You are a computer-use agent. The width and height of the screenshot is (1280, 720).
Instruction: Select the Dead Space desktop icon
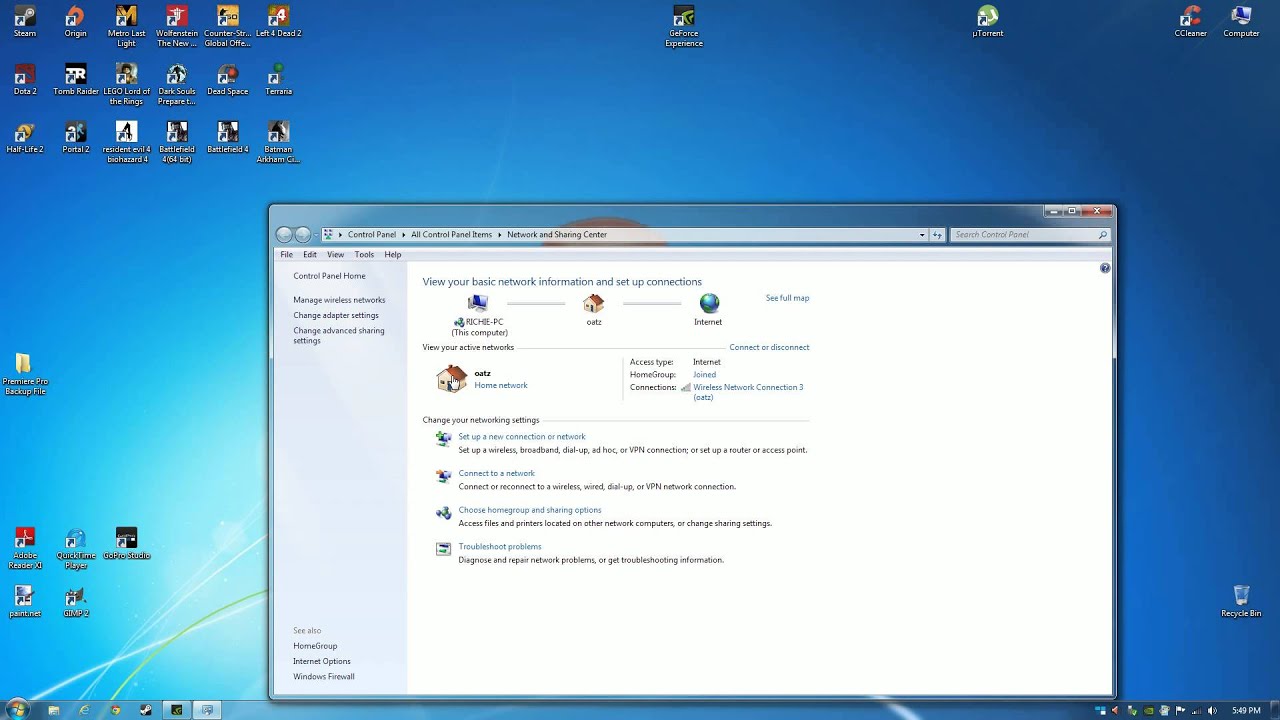pyautogui.click(x=227, y=80)
